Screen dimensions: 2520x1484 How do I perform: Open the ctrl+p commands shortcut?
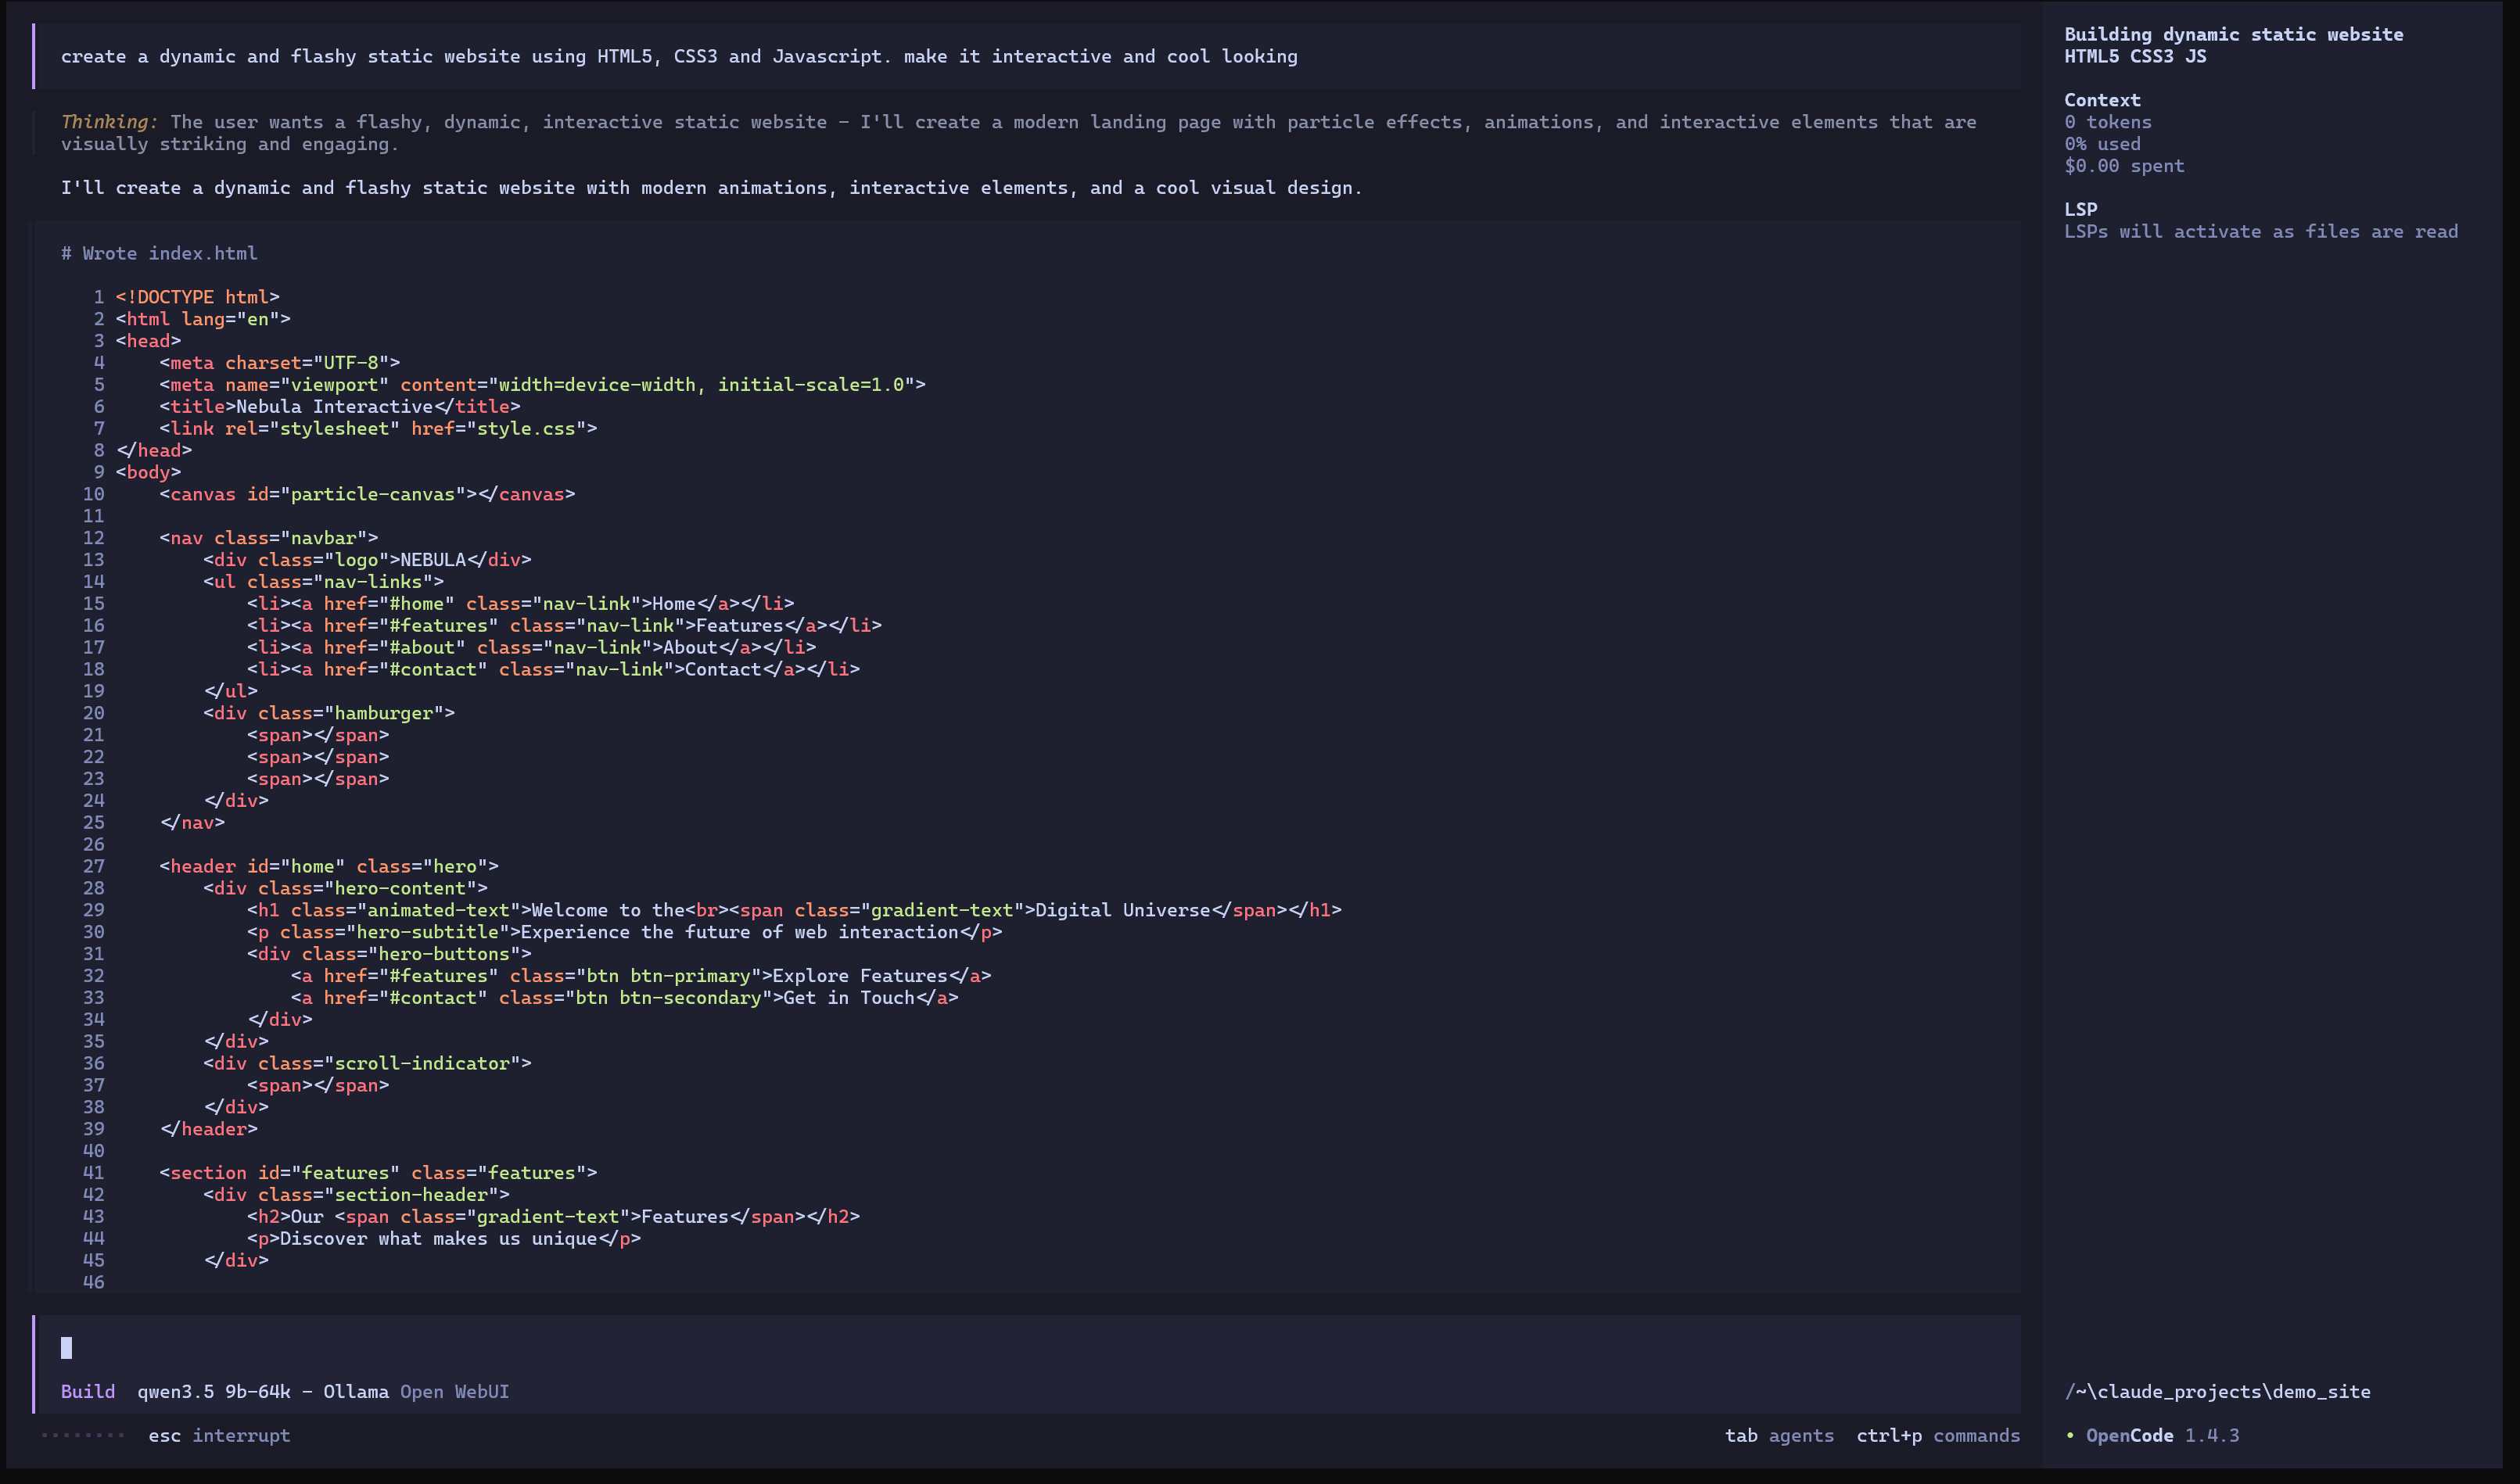[x=1938, y=1435]
